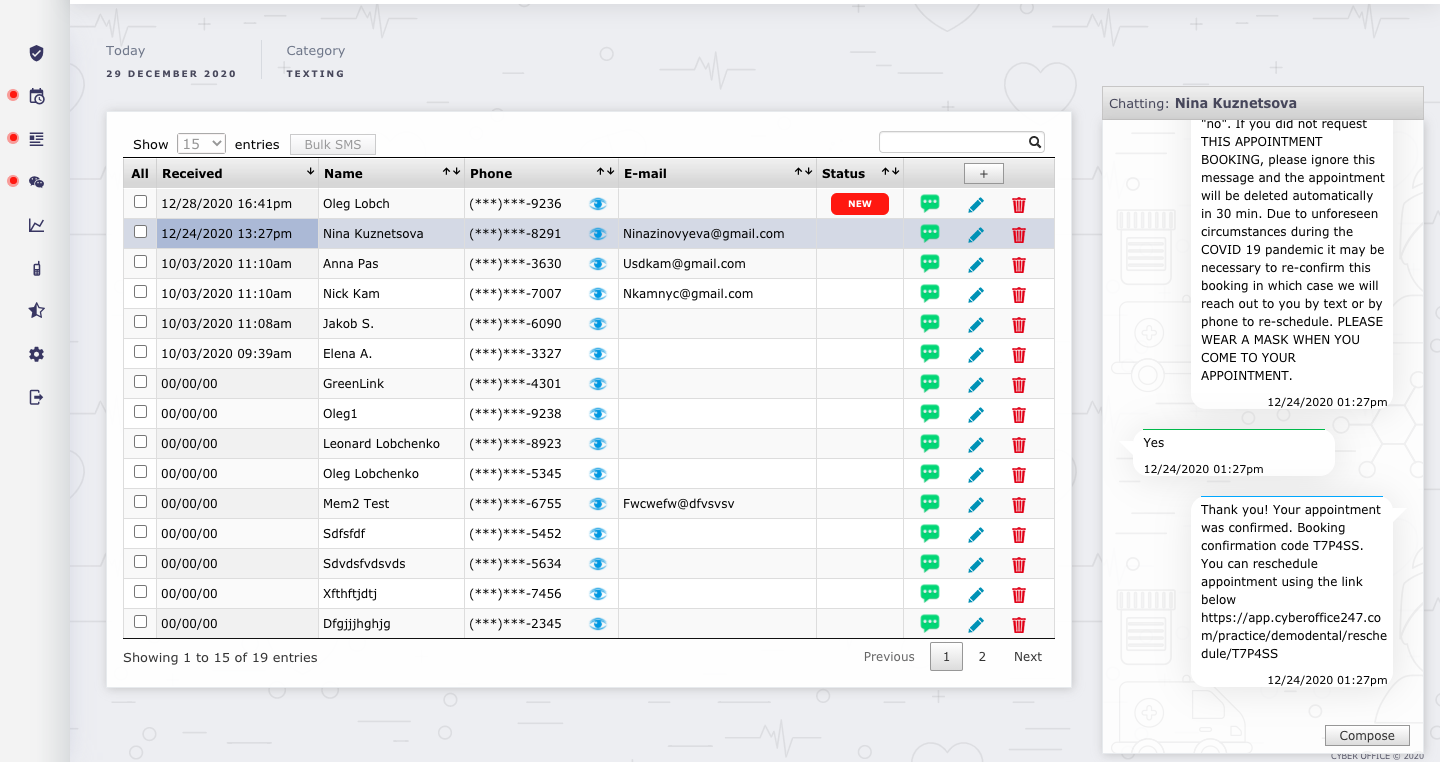Open chat for Leonard Lobchenko
This screenshot has height=762, width=1440.
pyautogui.click(x=930, y=443)
